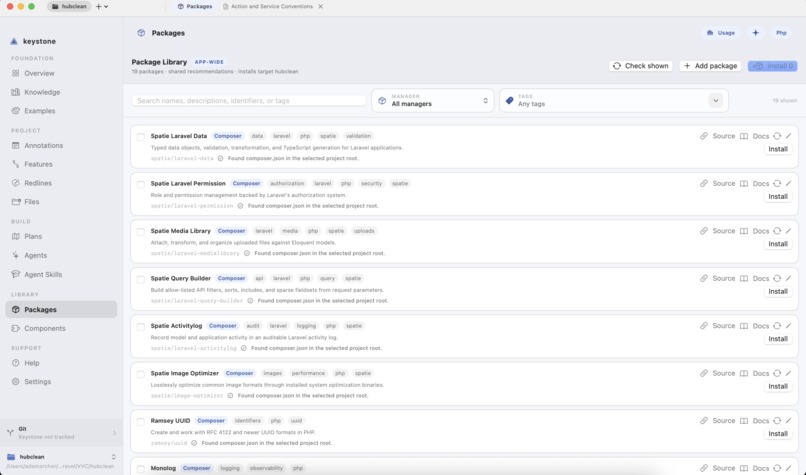The height and width of the screenshot is (475, 806).
Task: Edit Spatie Activitylog entry
Action: pyautogui.click(x=789, y=326)
